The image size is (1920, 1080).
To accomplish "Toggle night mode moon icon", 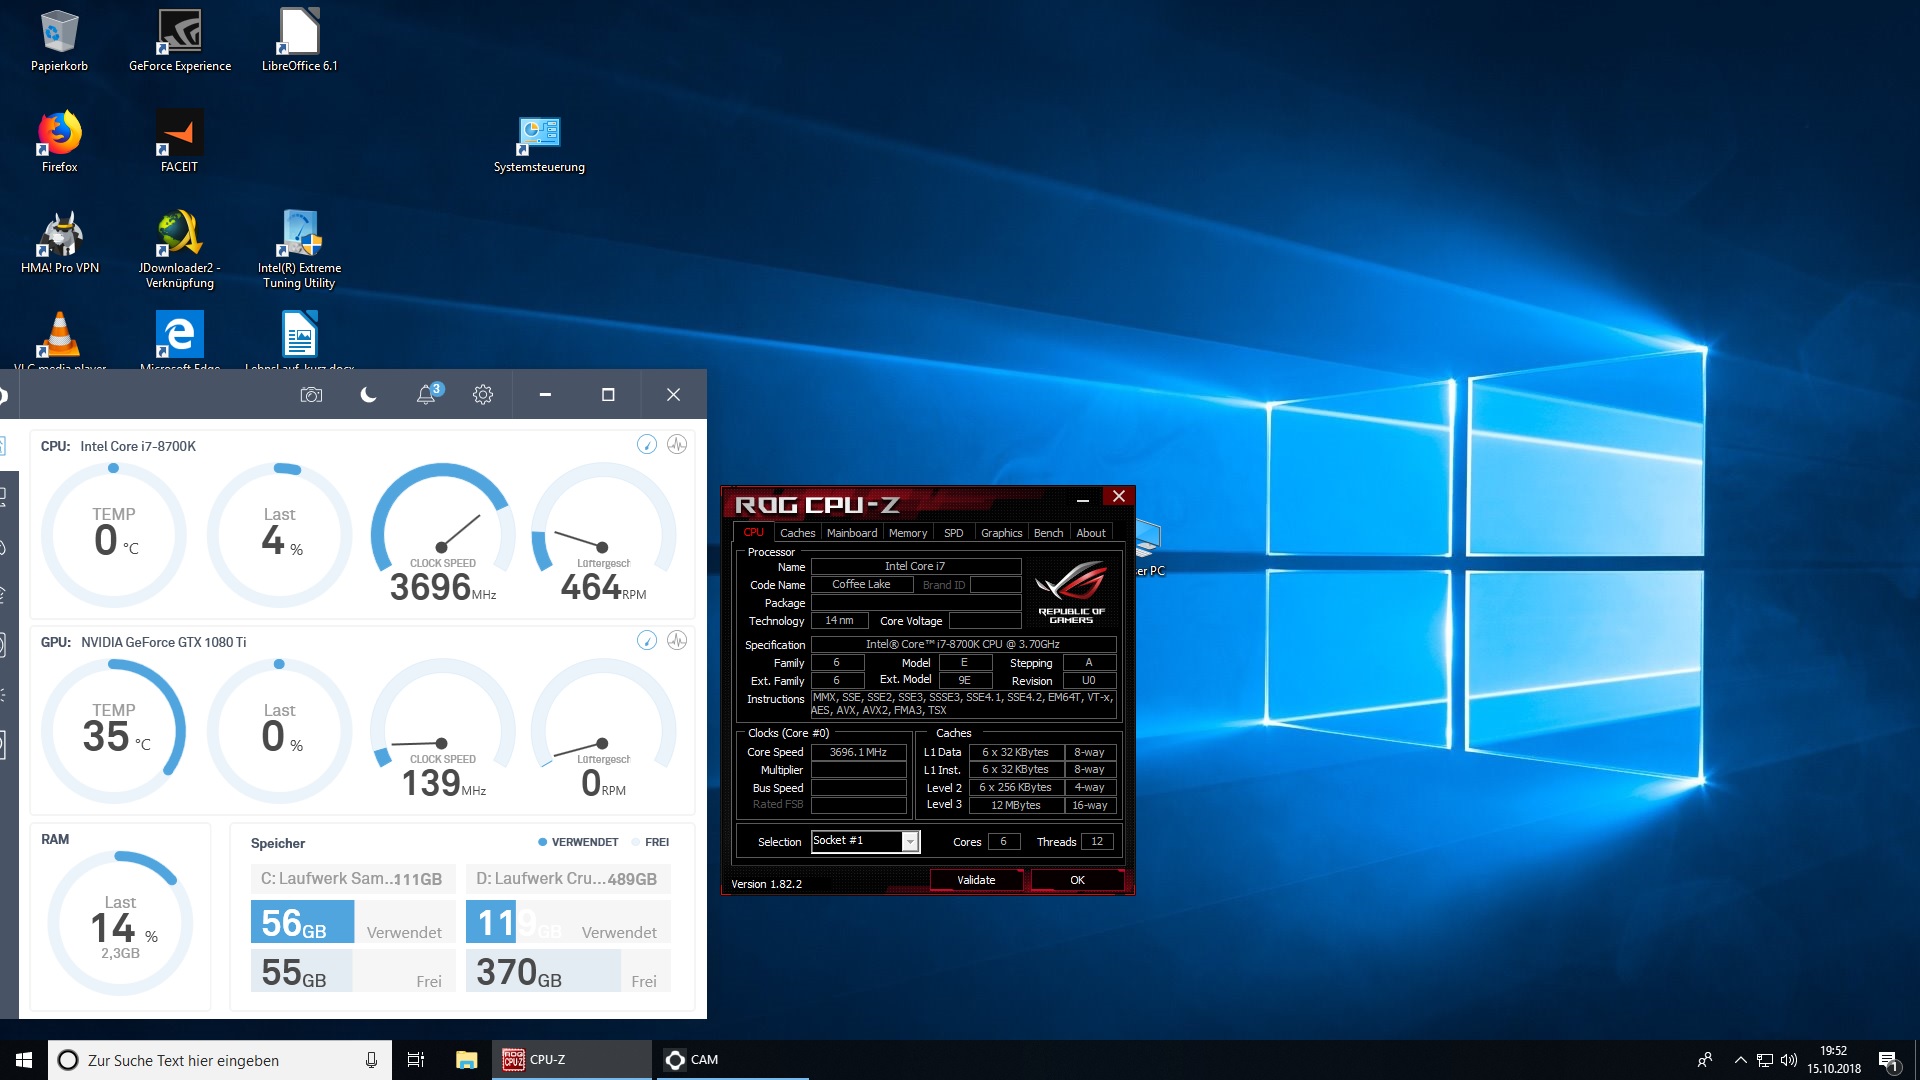I will (368, 395).
